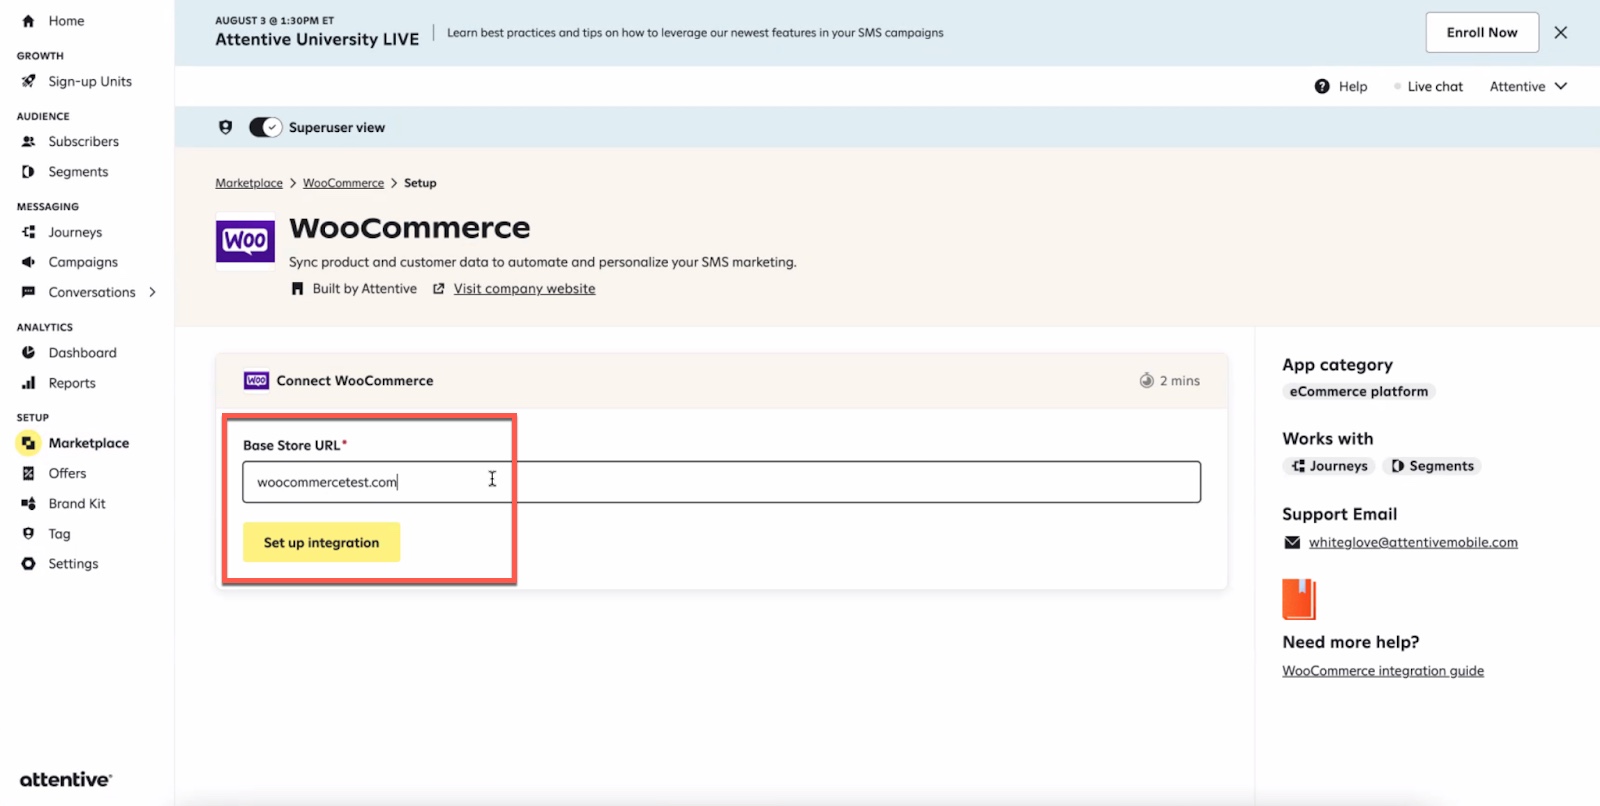Click the Help question mark icon

(1322, 87)
